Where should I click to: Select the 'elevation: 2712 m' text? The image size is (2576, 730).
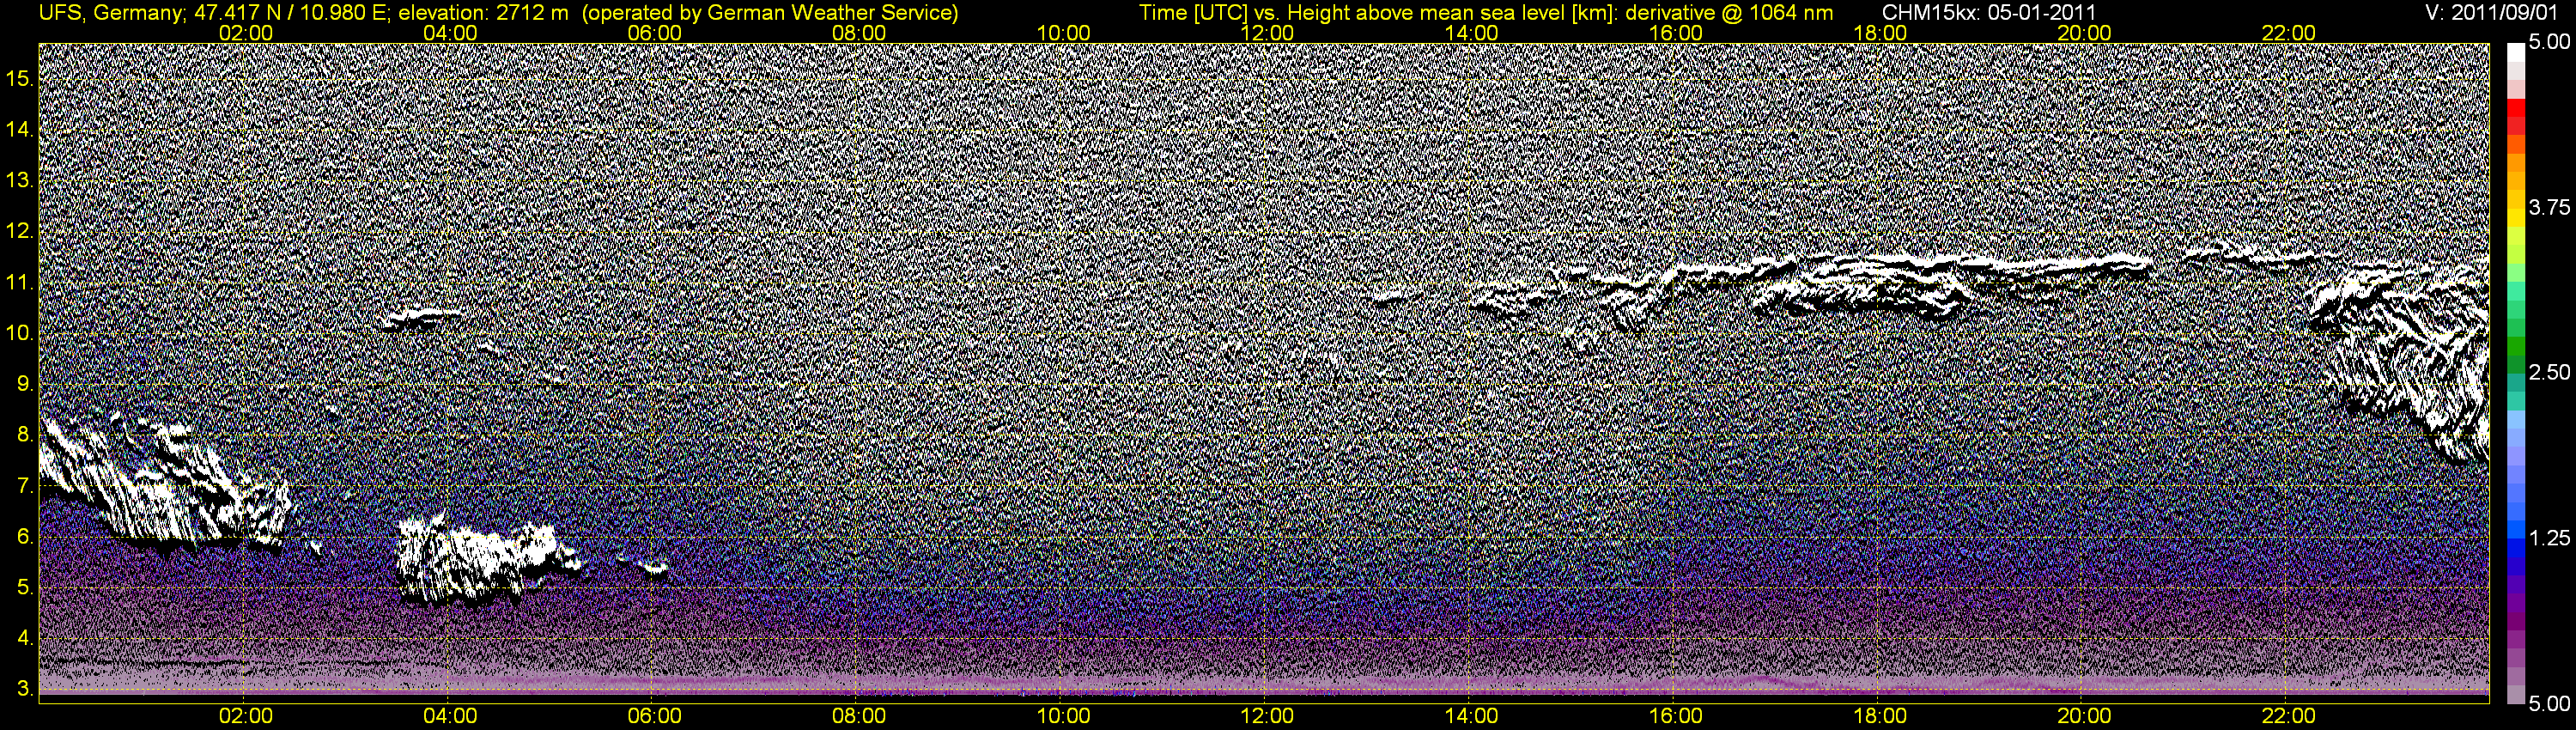tap(484, 13)
